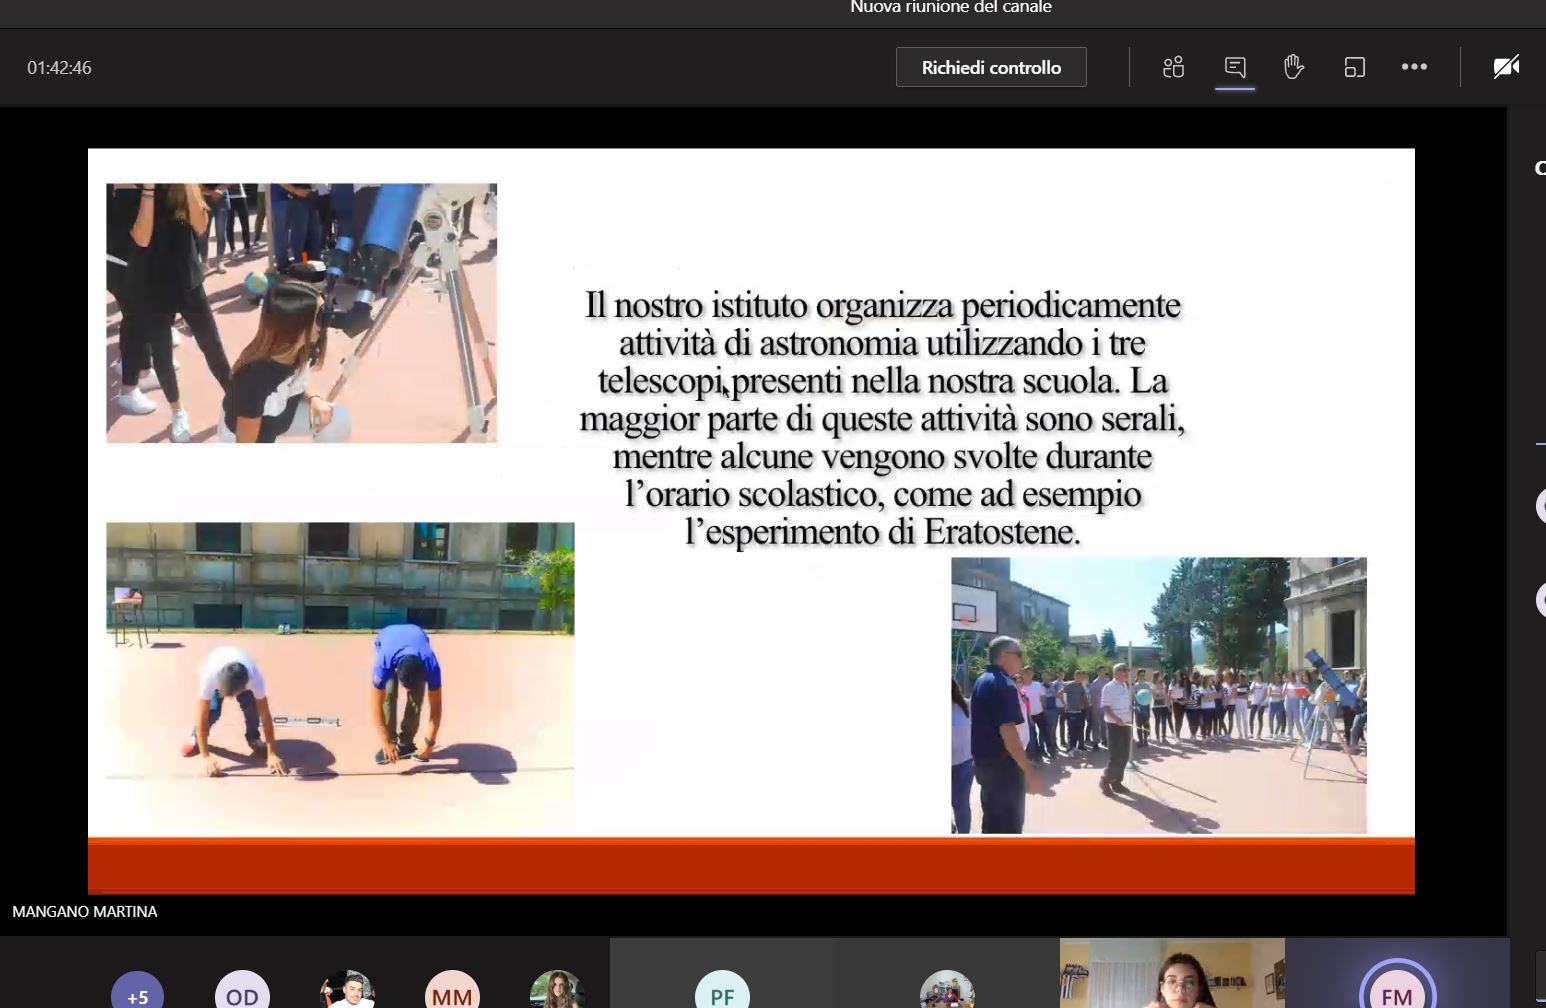
Task: Click the Richiedi controllo button
Action: click(991, 67)
